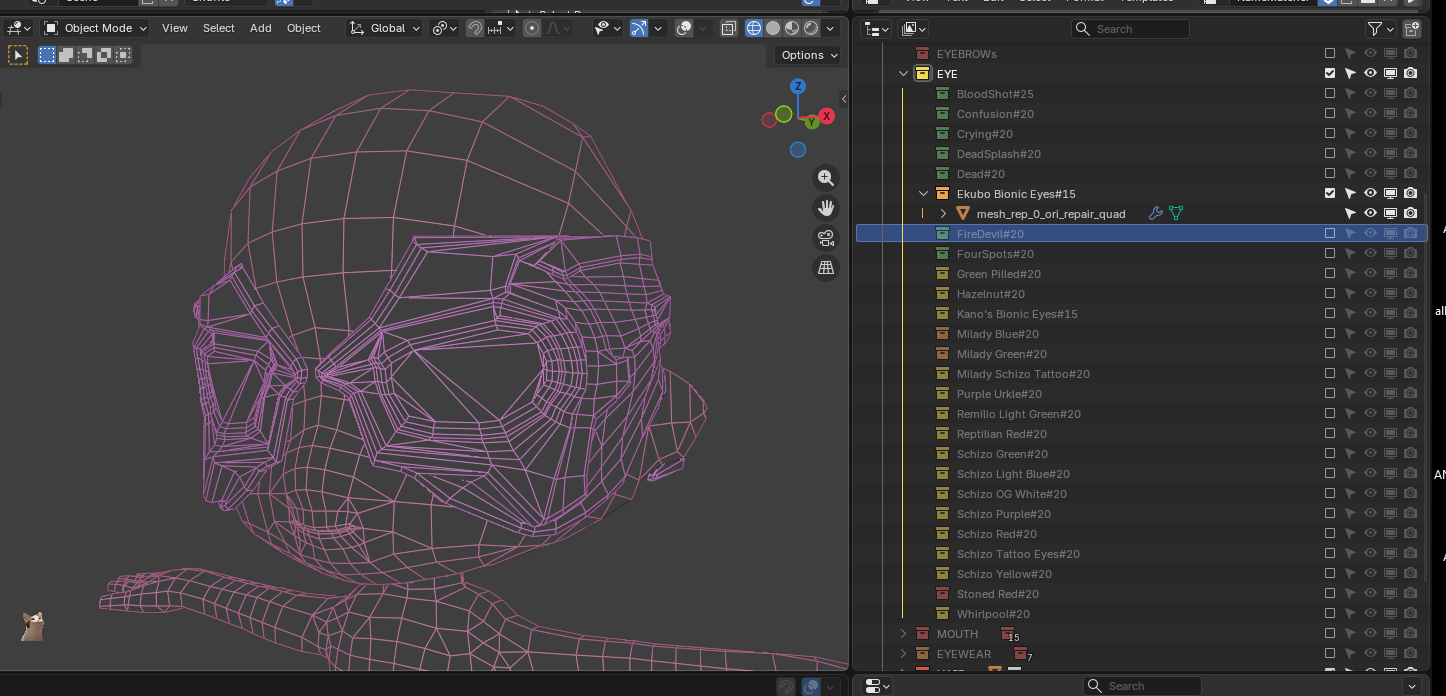This screenshot has height=696, width=1446.
Task: Click the zoom view magnifier icon
Action: (826, 178)
